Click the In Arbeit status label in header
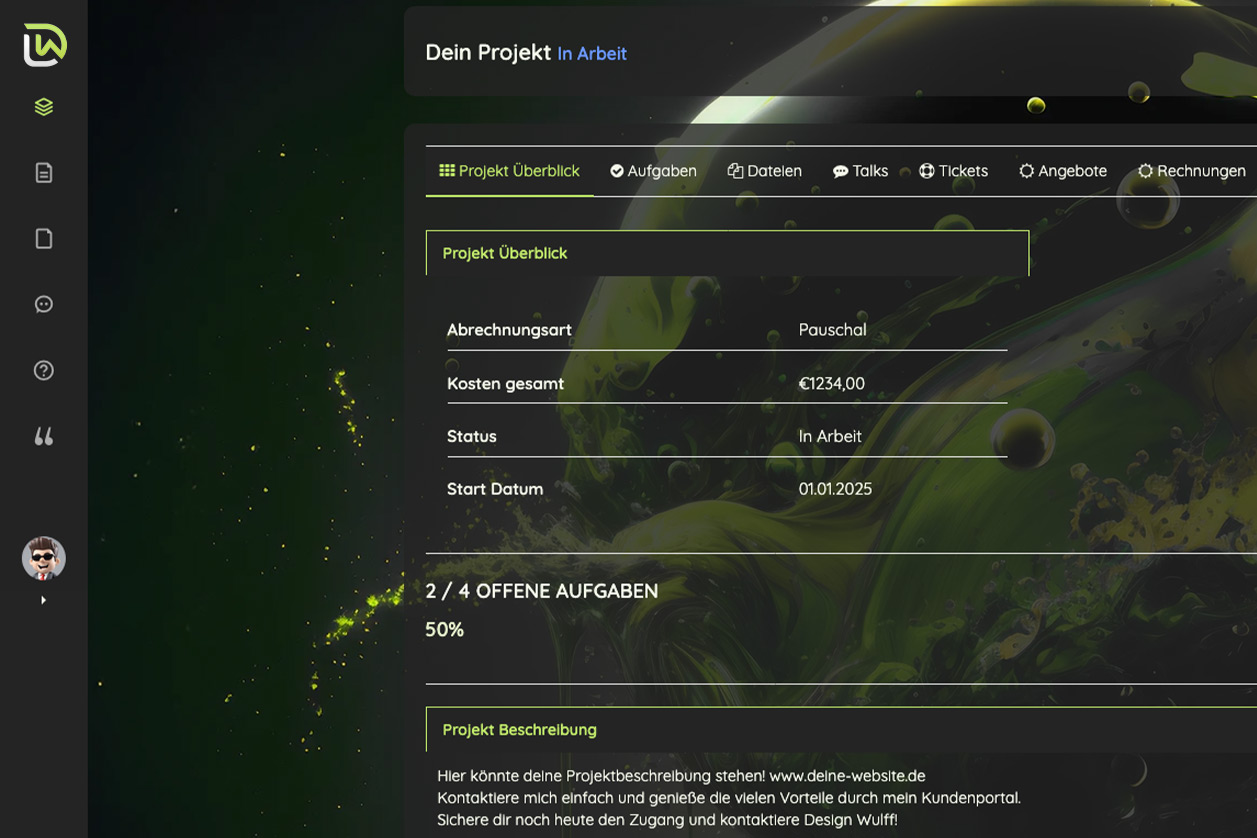1257x838 pixels. point(592,54)
